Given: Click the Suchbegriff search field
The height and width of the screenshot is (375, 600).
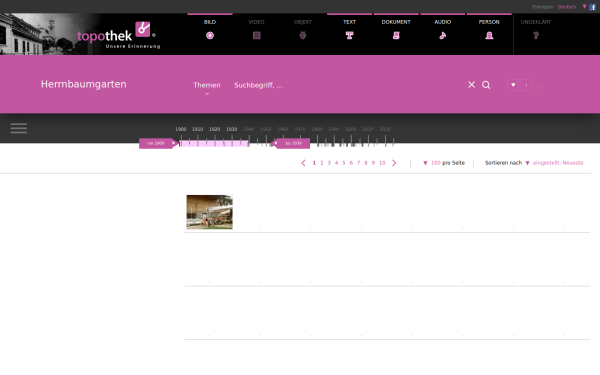Looking at the screenshot, I should tap(344, 85).
